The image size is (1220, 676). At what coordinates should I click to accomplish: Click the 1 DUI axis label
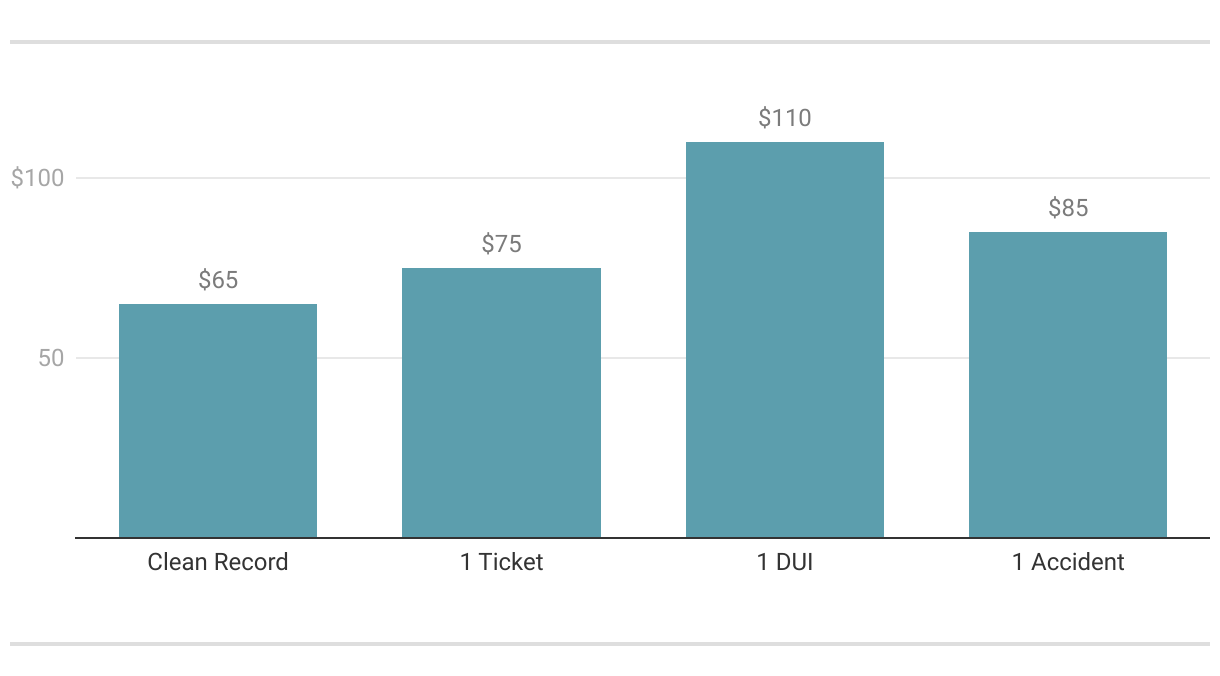785,562
